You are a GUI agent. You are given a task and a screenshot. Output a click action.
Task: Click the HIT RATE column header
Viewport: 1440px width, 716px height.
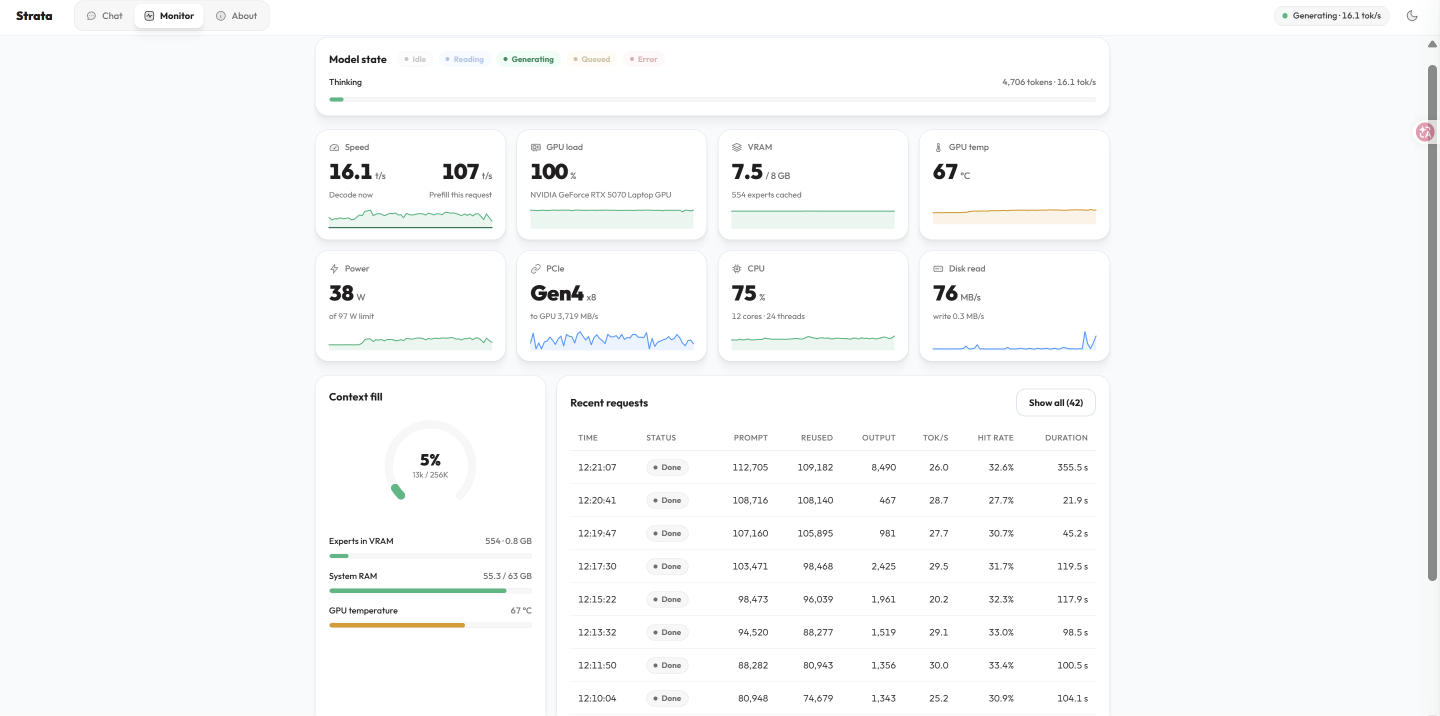coord(996,438)
